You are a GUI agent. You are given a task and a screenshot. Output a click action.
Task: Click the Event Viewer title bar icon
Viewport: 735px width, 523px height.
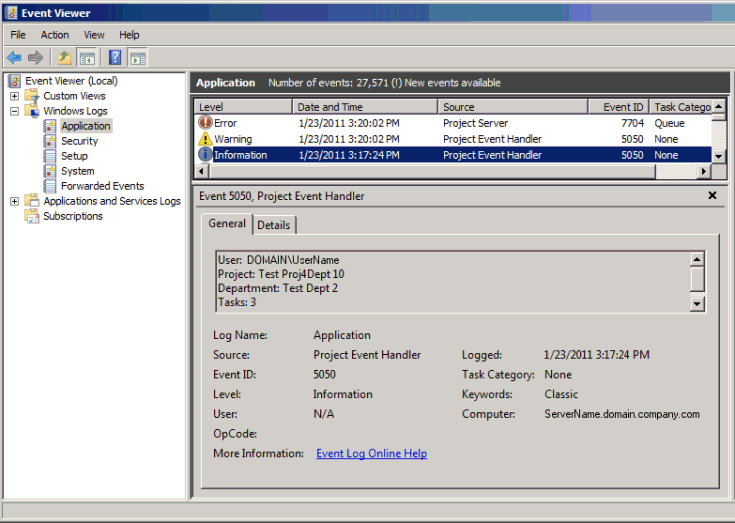pos(12,13)
